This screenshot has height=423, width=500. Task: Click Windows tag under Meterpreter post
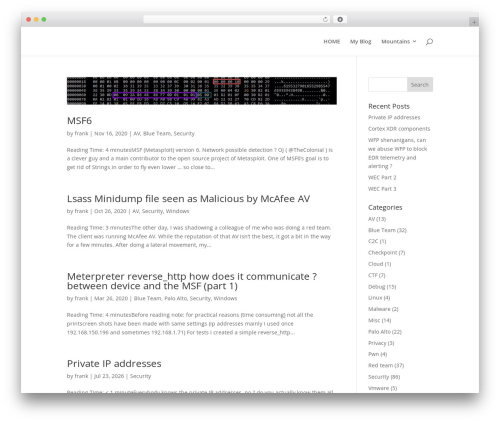(225, 298)
